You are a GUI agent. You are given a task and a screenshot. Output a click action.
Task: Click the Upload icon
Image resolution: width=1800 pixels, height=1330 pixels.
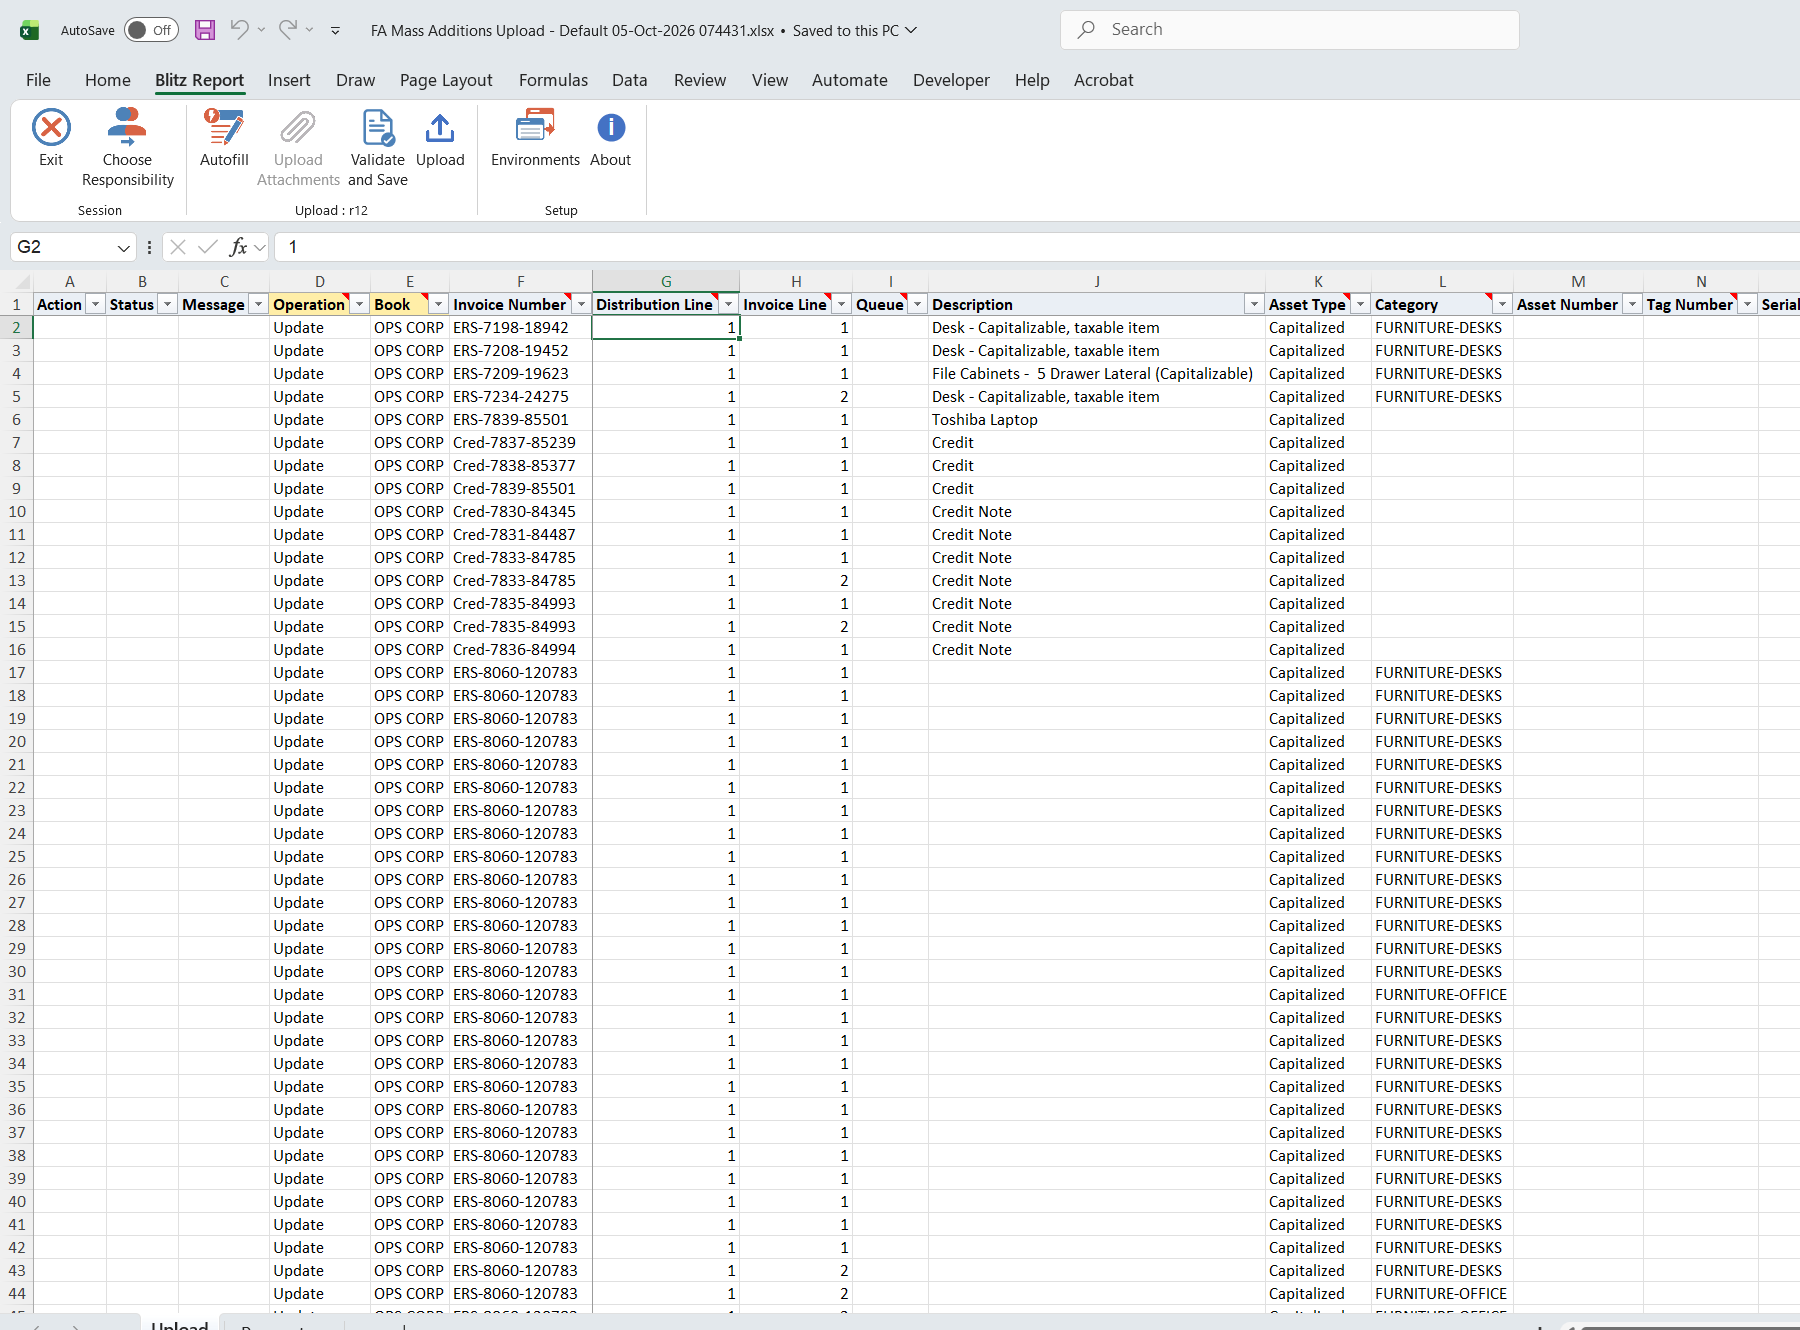tap(440, 128)
